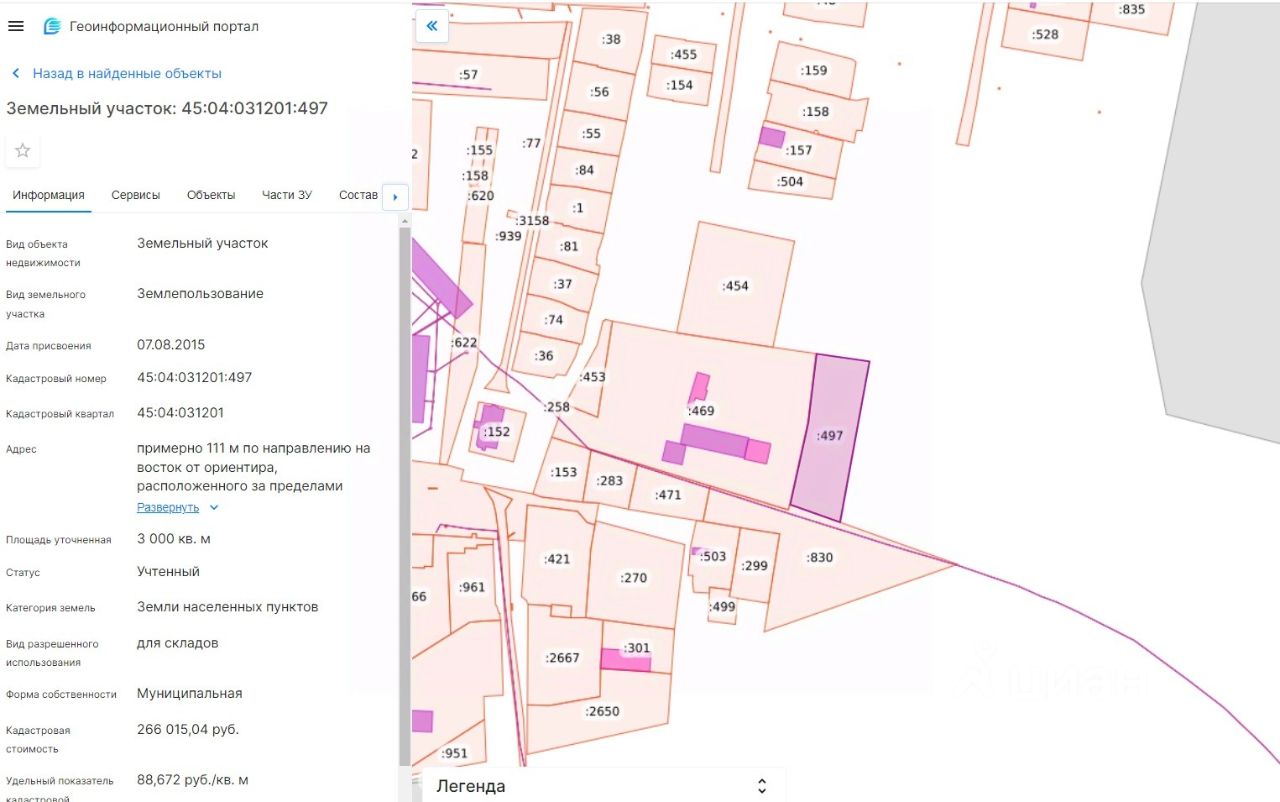Image resolution: width=1280 pixels, height=802 pixels.
Task: Select parcel :38 on the map
Action: pos(611,40)
